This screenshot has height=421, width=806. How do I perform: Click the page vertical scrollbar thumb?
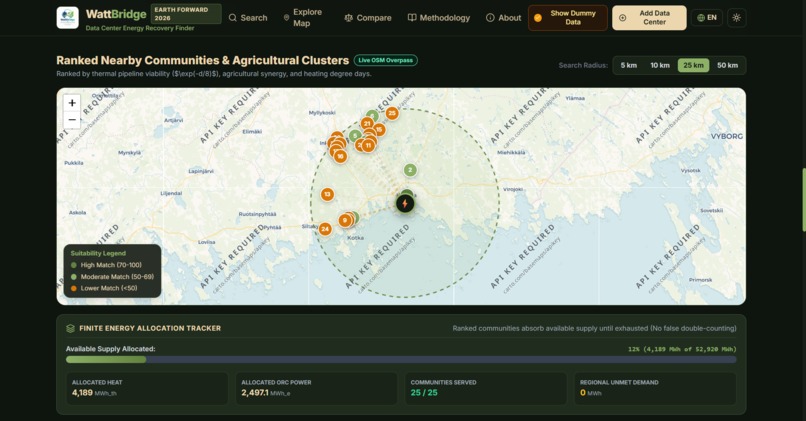tap(803, 199)
